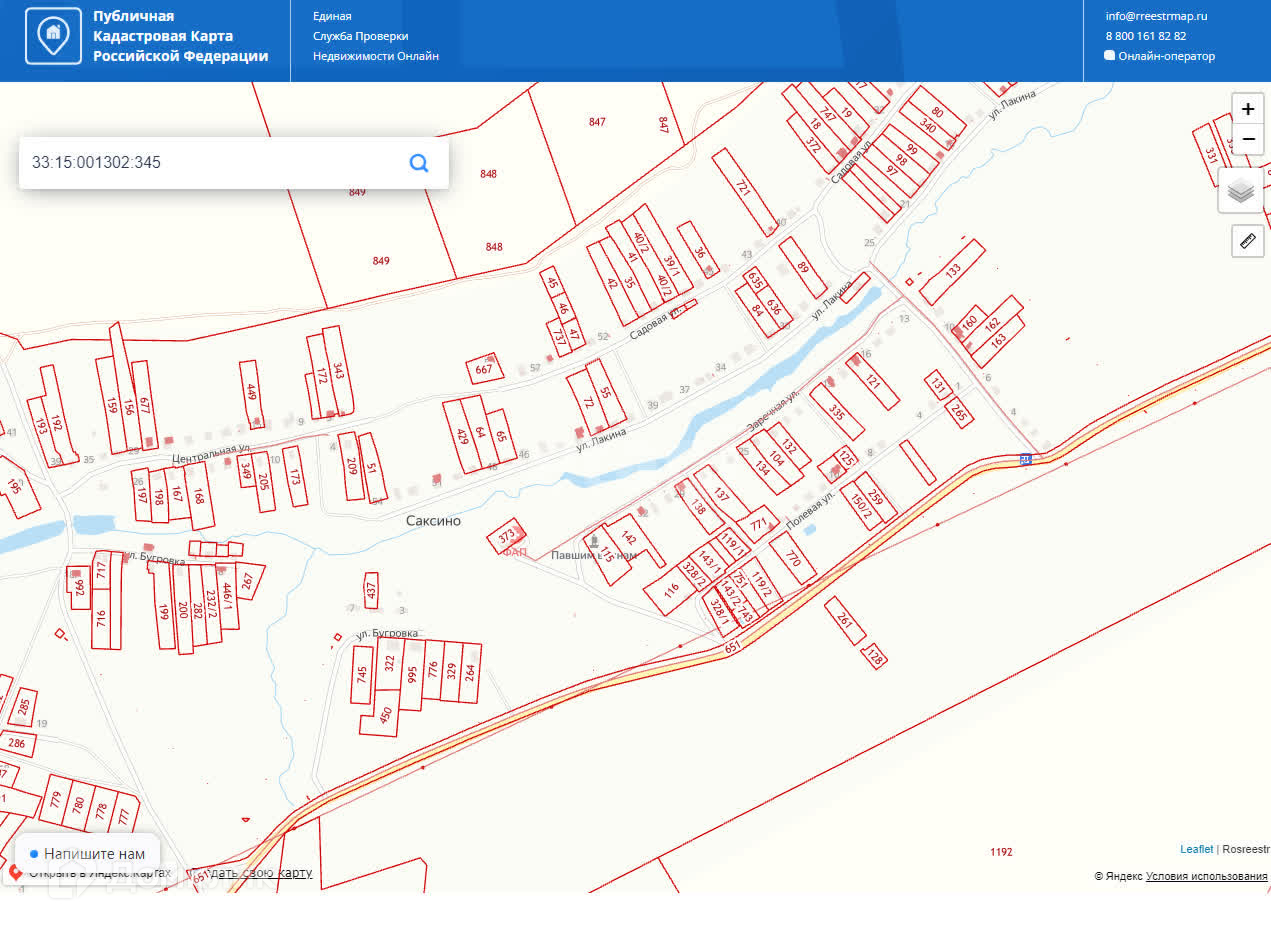1271x933 pixels.
Task: Open the Leaflet attribution link
Action: [x=1196, y=849]
